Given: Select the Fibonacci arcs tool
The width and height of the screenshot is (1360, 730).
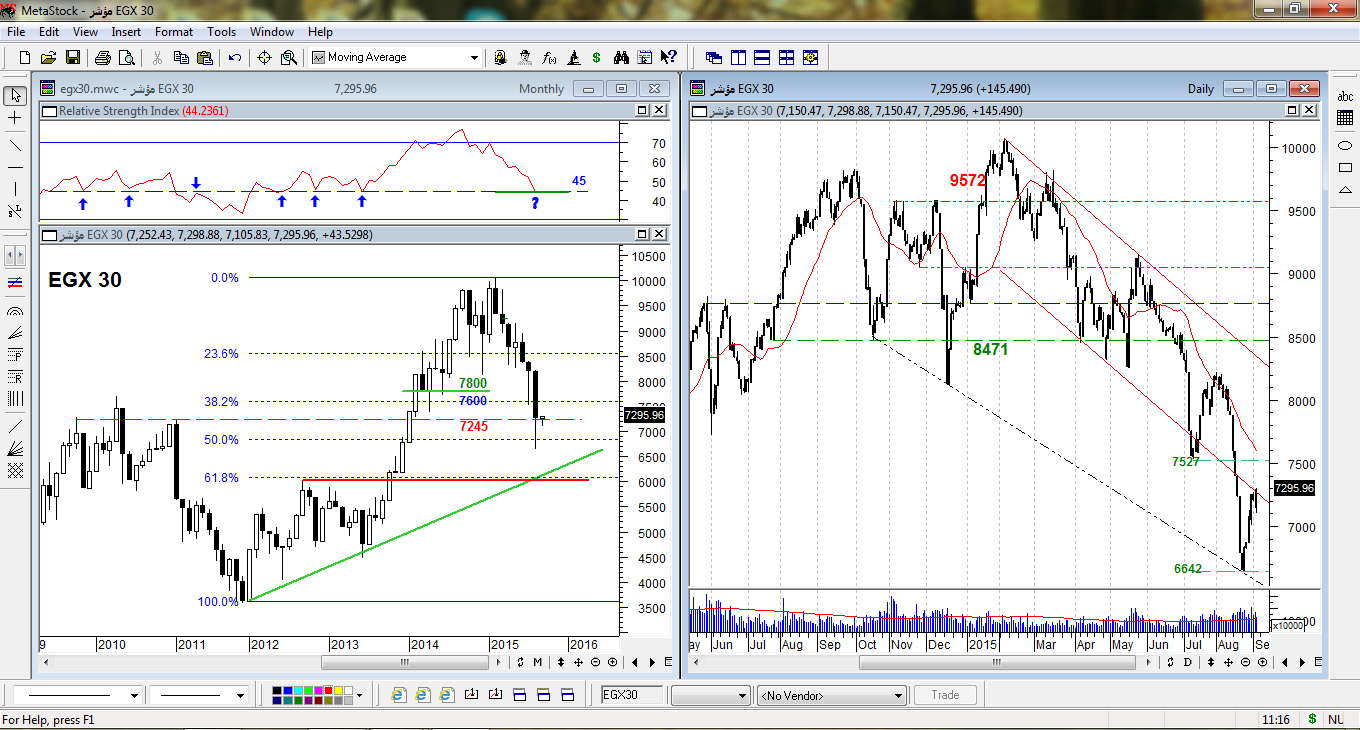Looking at the screenshot, I should 15,312.
